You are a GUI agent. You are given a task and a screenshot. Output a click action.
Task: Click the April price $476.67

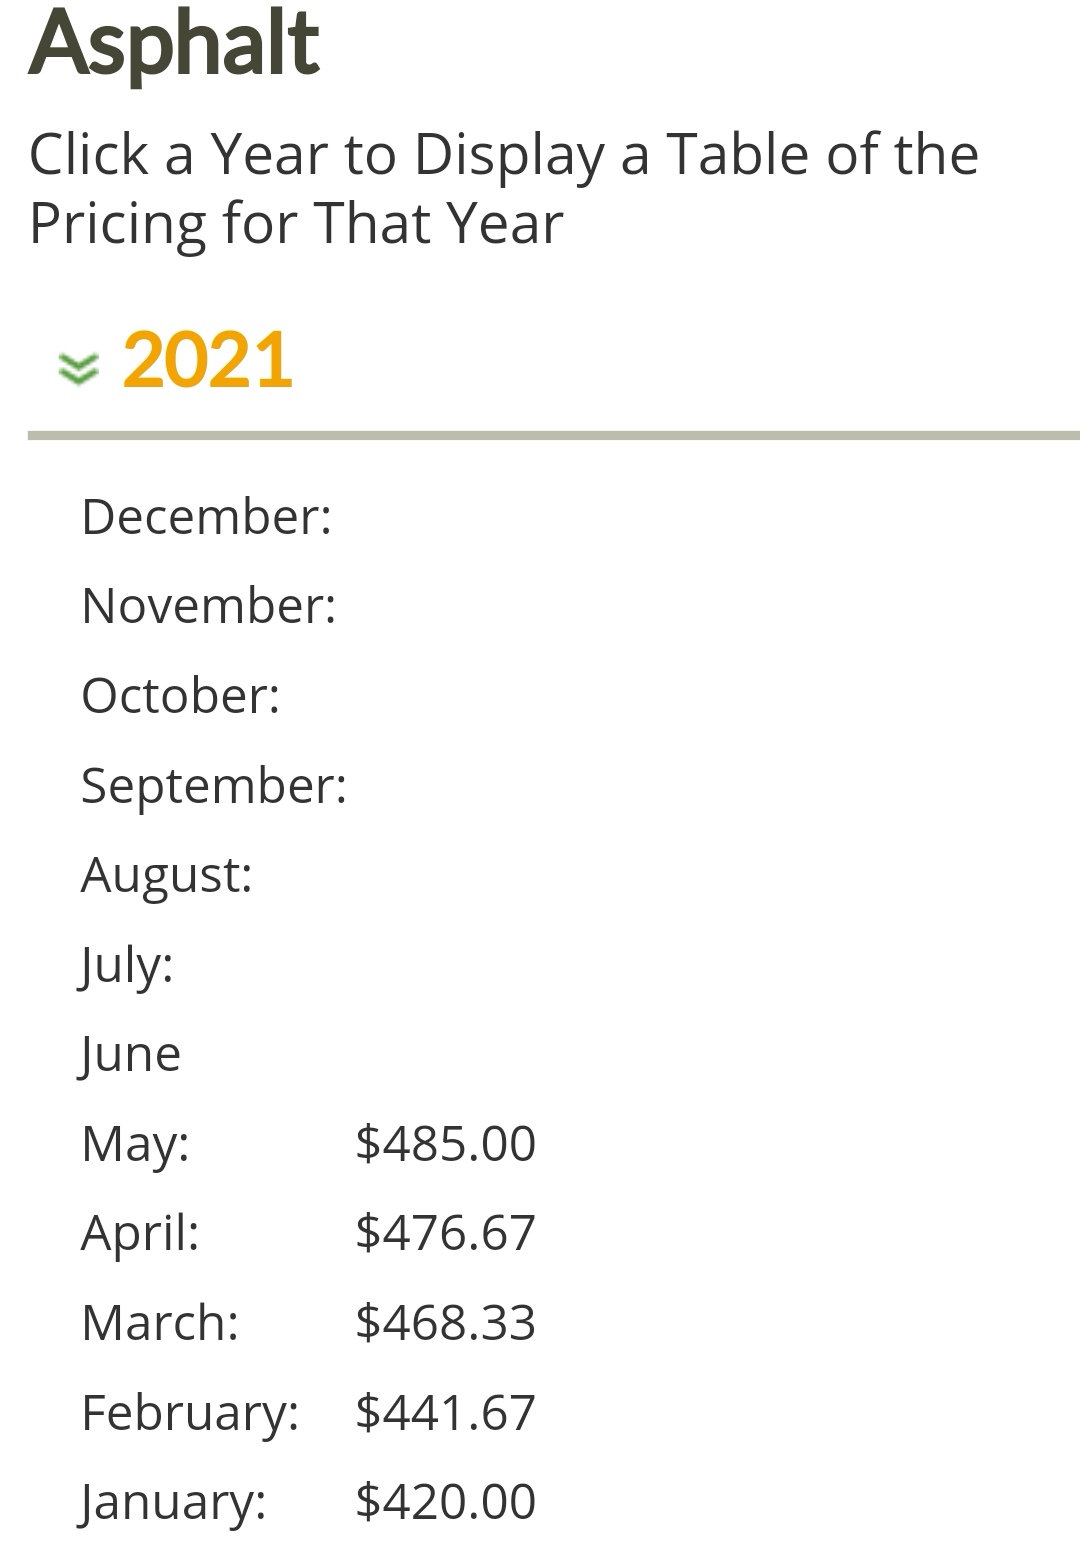point(446,1232)
